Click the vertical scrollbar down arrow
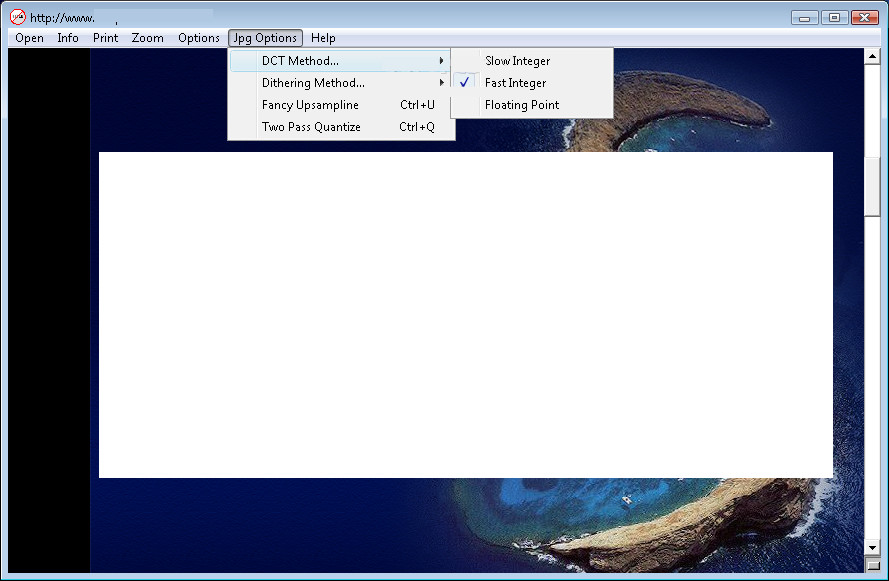The width and height of the screenshot is (889, 581). coord(872,548)
